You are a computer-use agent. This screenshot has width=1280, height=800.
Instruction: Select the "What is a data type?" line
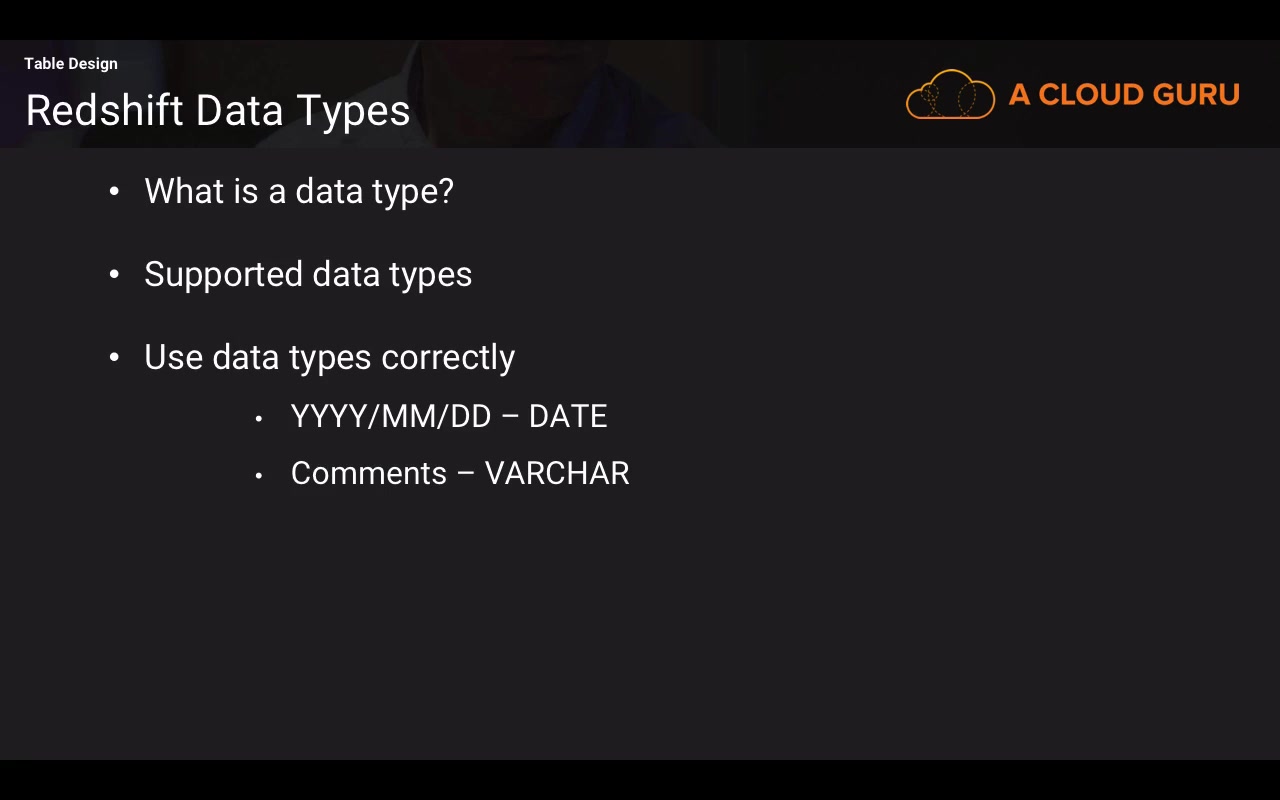[299, 191]
